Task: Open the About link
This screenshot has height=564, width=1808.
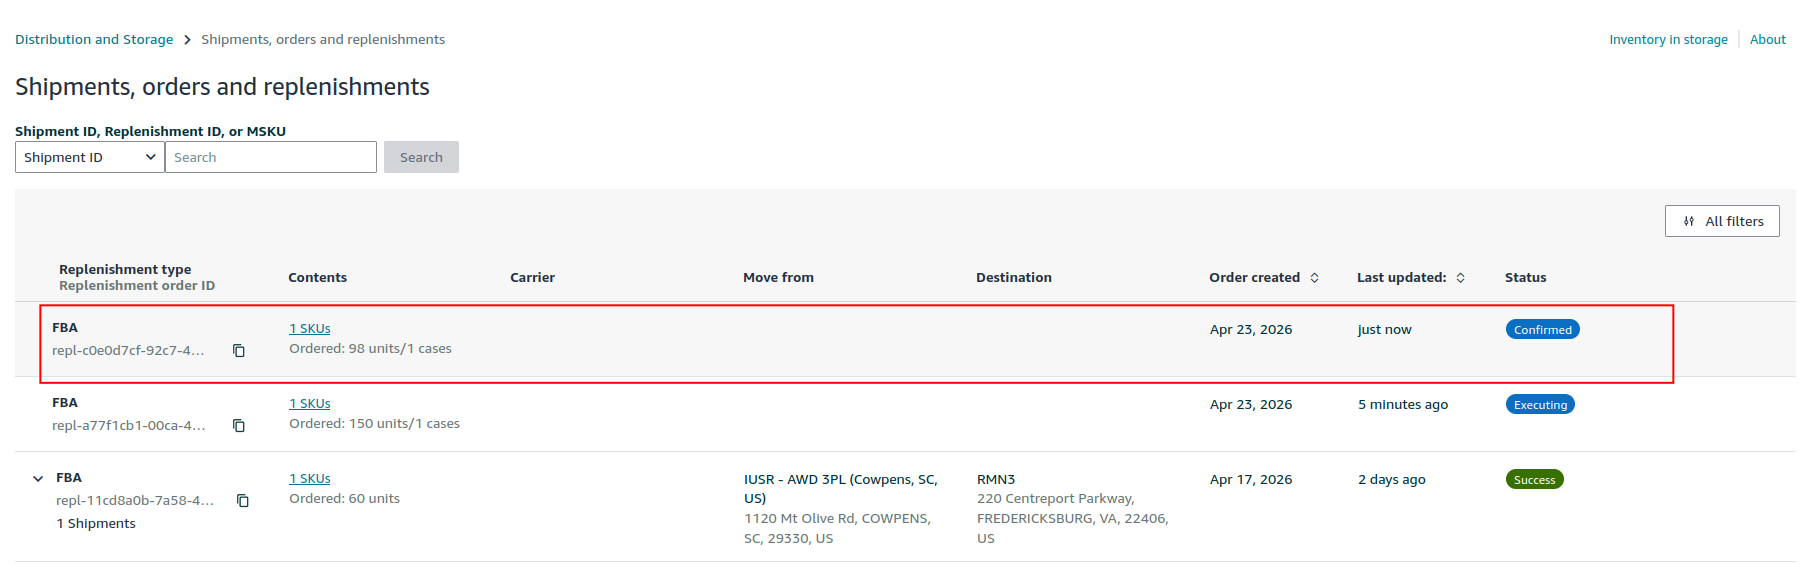Action: pyautogui.click(x=1767, y=40)
